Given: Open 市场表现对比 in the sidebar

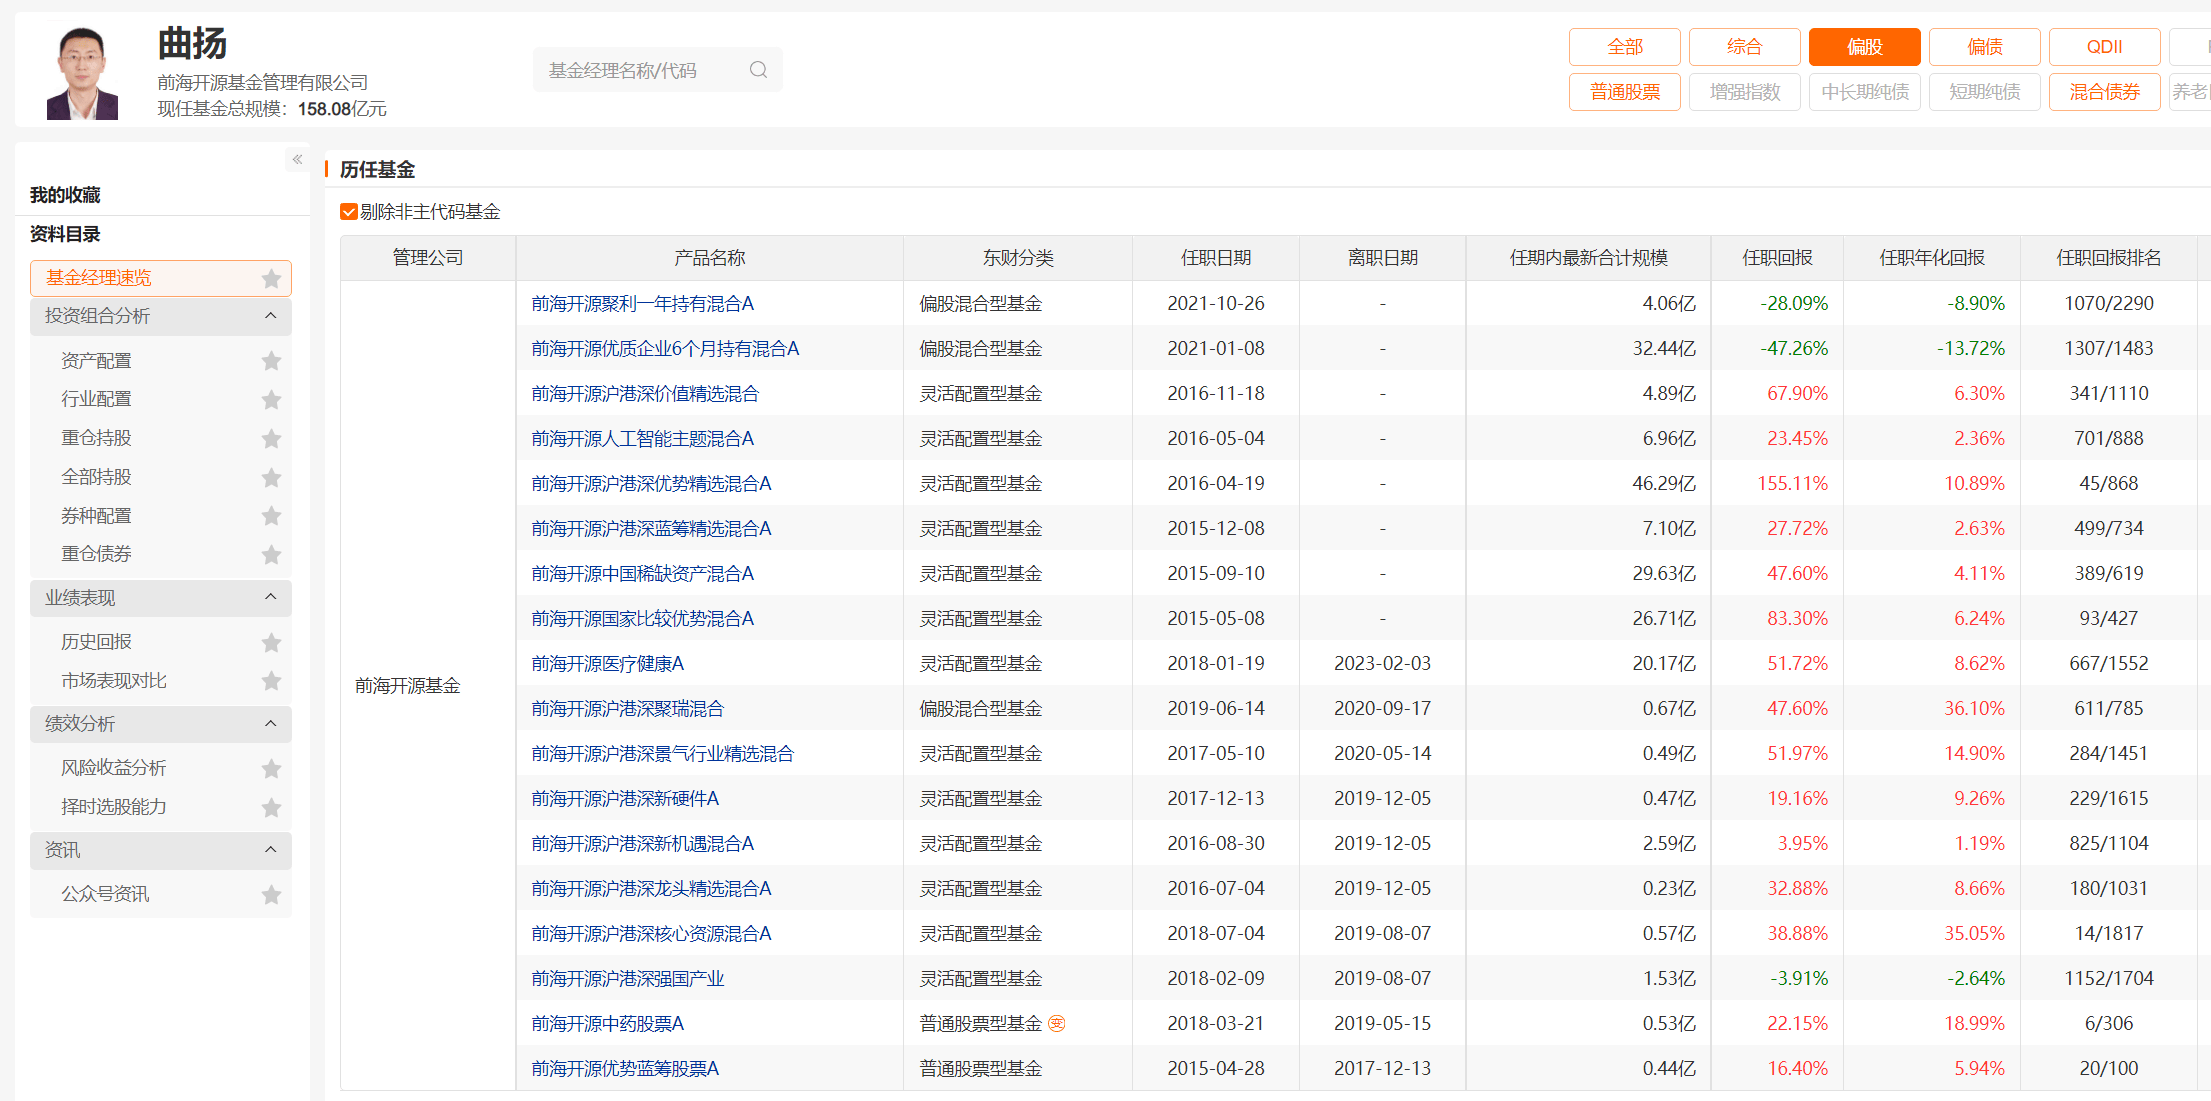Looking at the screenshot, I should tap(114, 681).
